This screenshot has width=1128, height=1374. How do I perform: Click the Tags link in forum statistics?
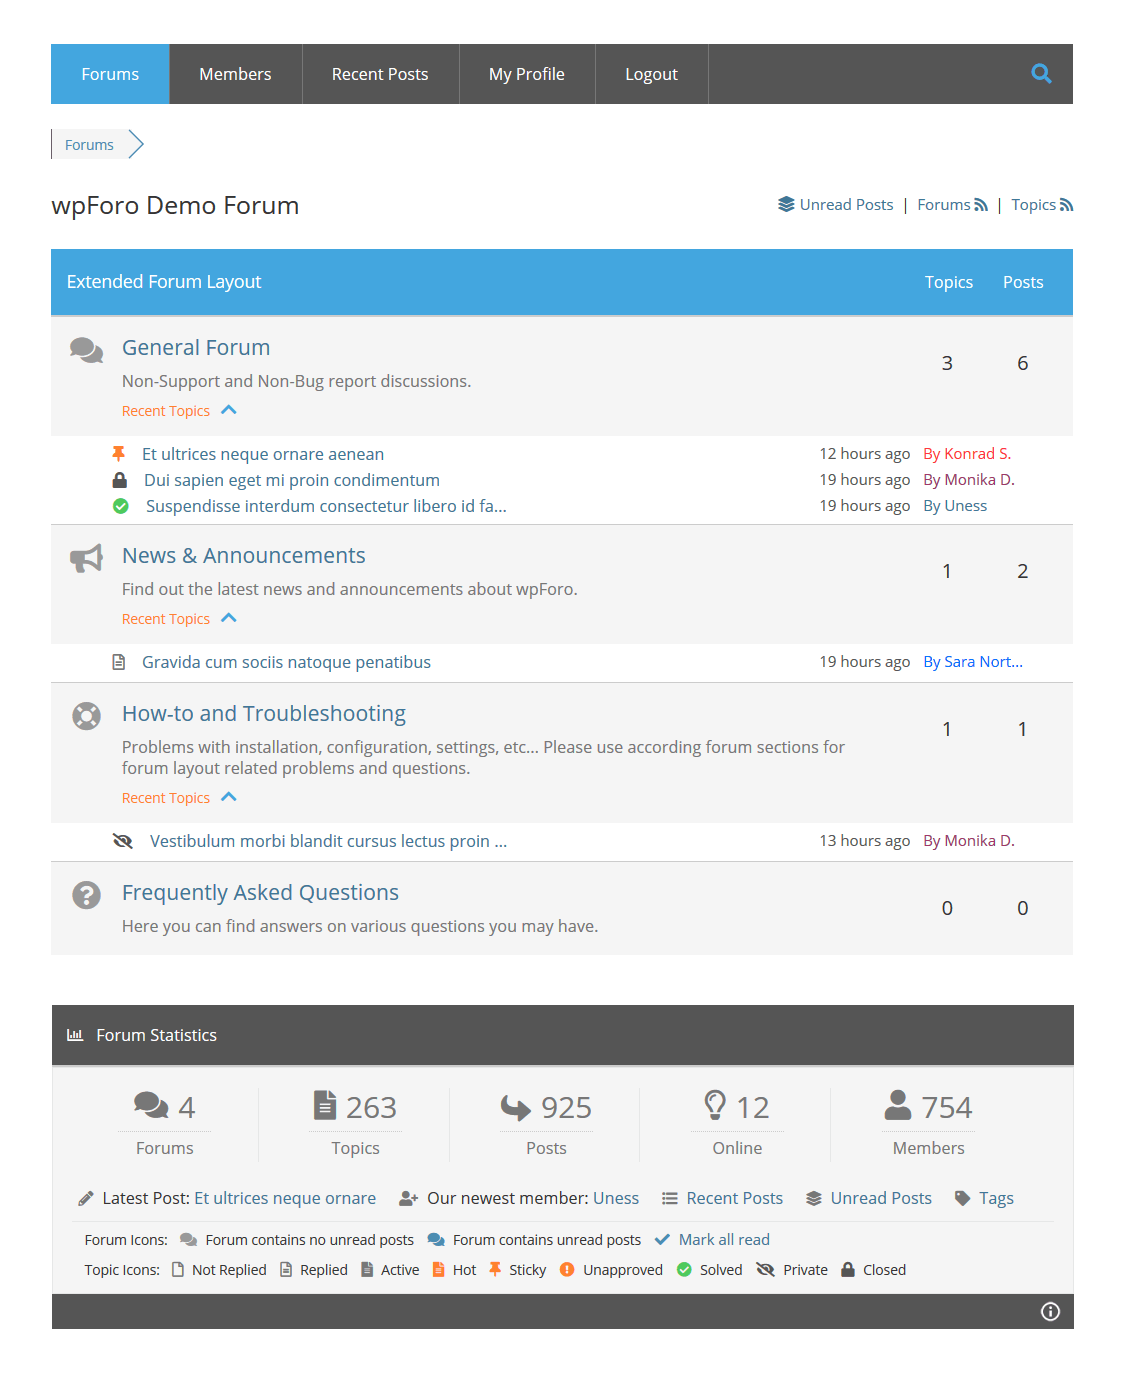coord(996,1197)
